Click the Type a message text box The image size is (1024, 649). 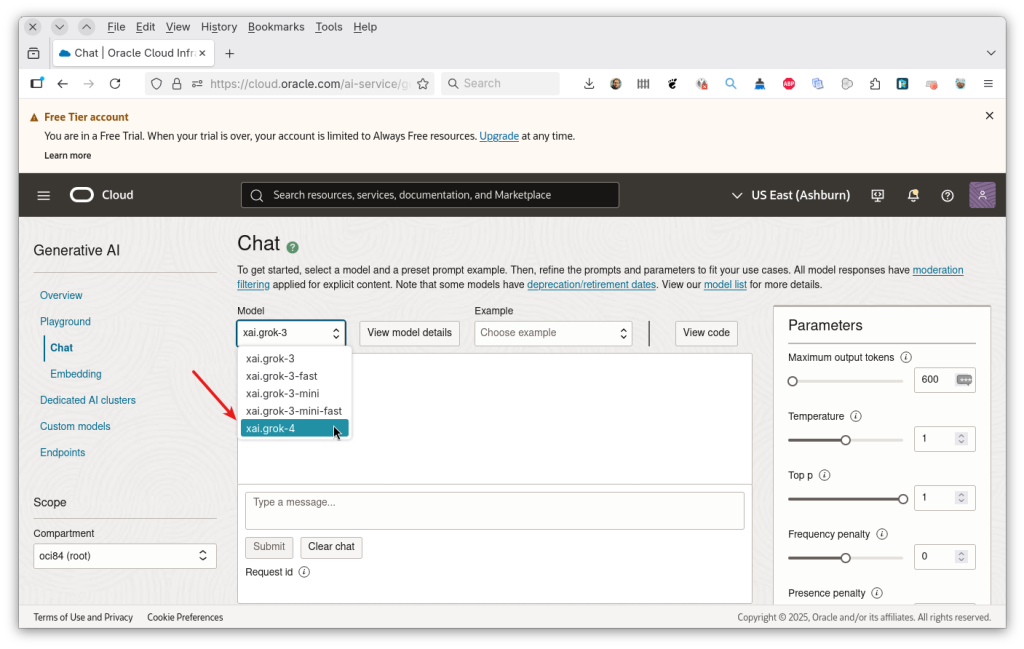pyautogui.click(x=494, y=511)
